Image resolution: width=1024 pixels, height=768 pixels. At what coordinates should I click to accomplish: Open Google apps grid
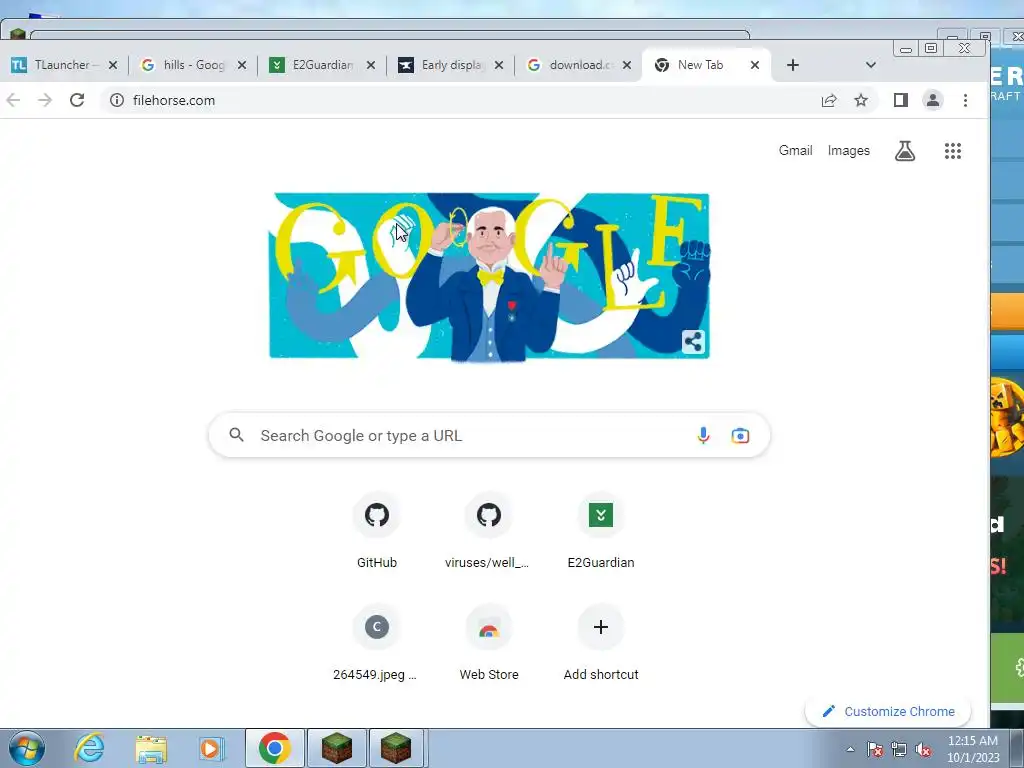coord(953,151)
